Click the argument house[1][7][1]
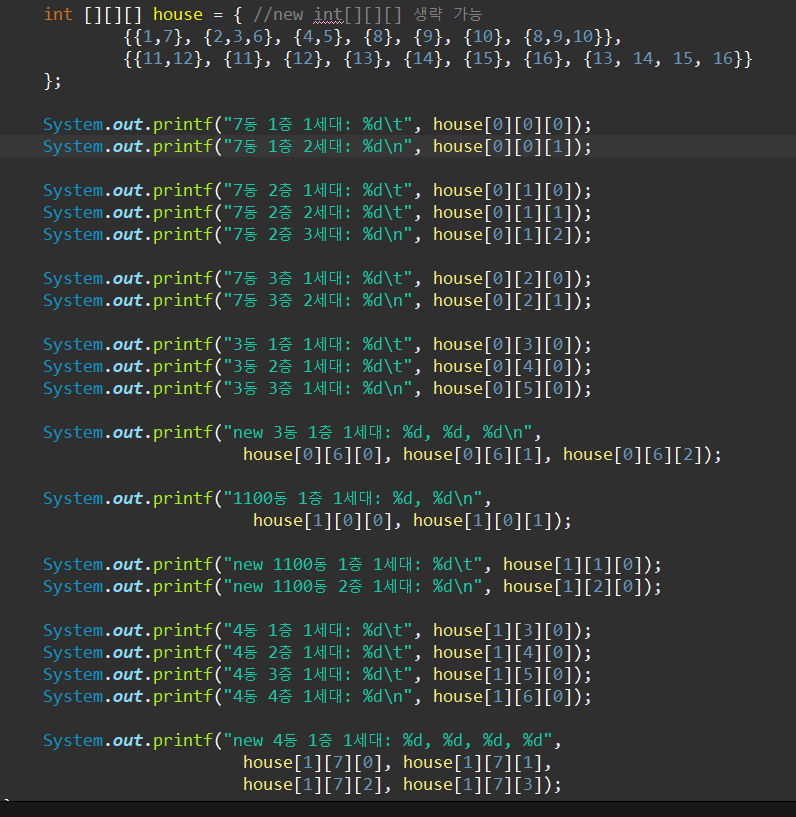Viewport: 796px width, 817px height. click(472, 763)
